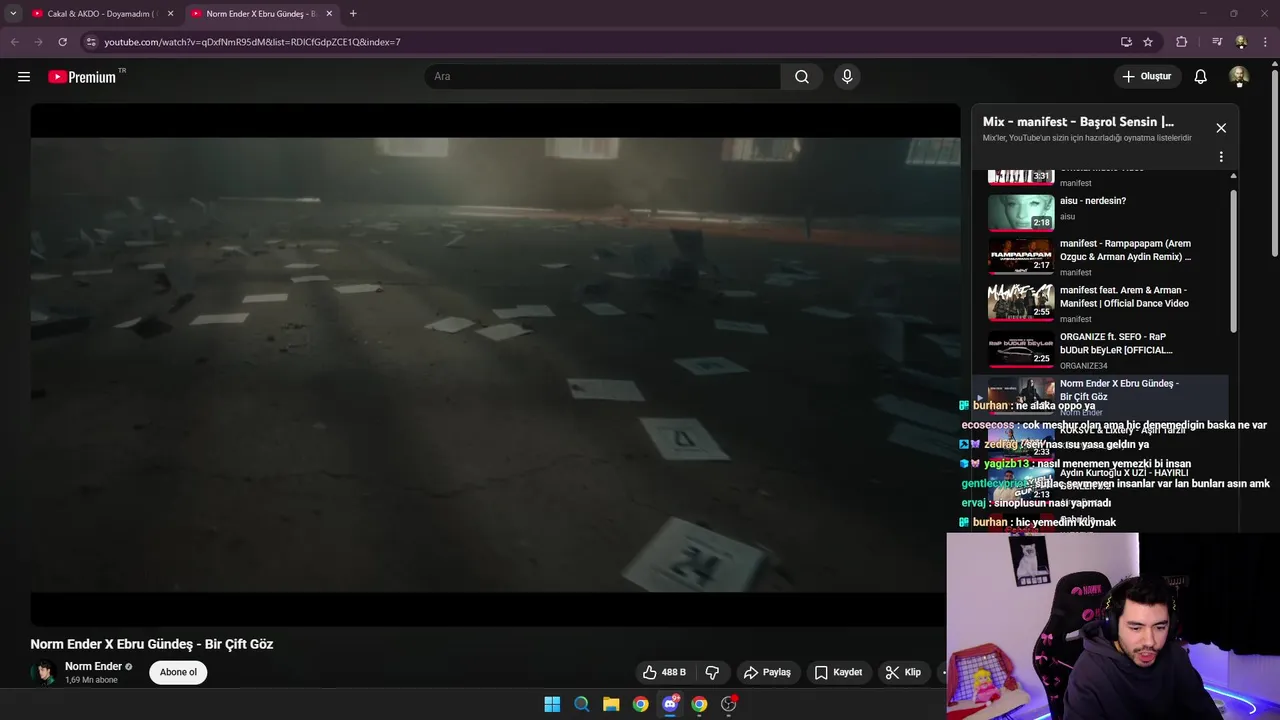Open the Norm Ender channel name link

click(93, 666)
